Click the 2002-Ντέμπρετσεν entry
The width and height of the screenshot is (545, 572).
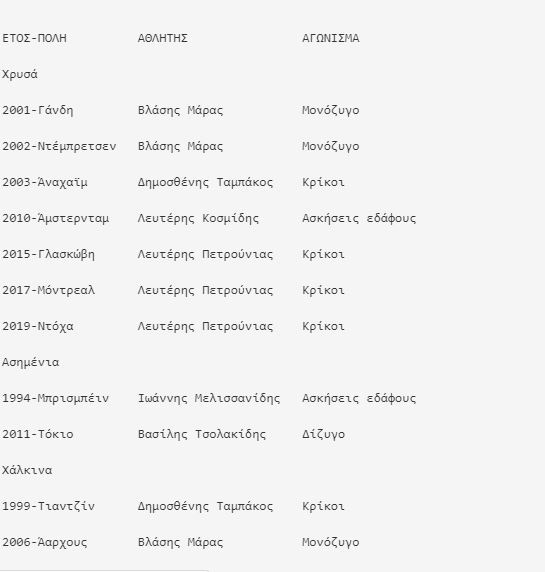tap(59, 147)
